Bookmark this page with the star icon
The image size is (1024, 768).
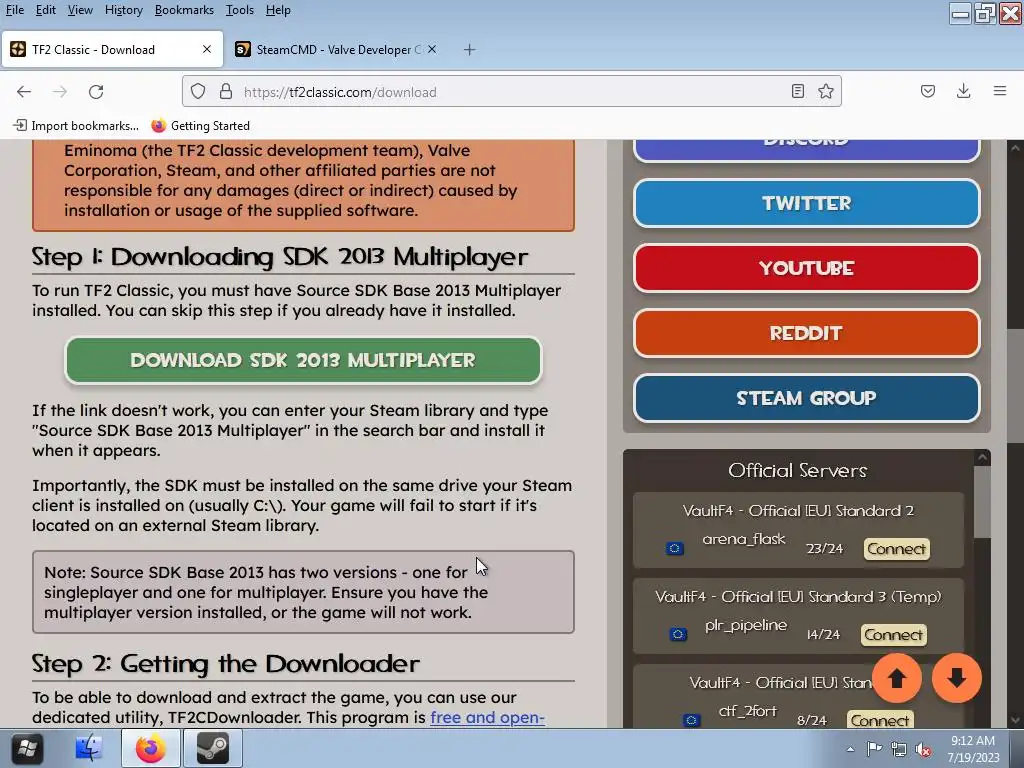coord(826,91)
